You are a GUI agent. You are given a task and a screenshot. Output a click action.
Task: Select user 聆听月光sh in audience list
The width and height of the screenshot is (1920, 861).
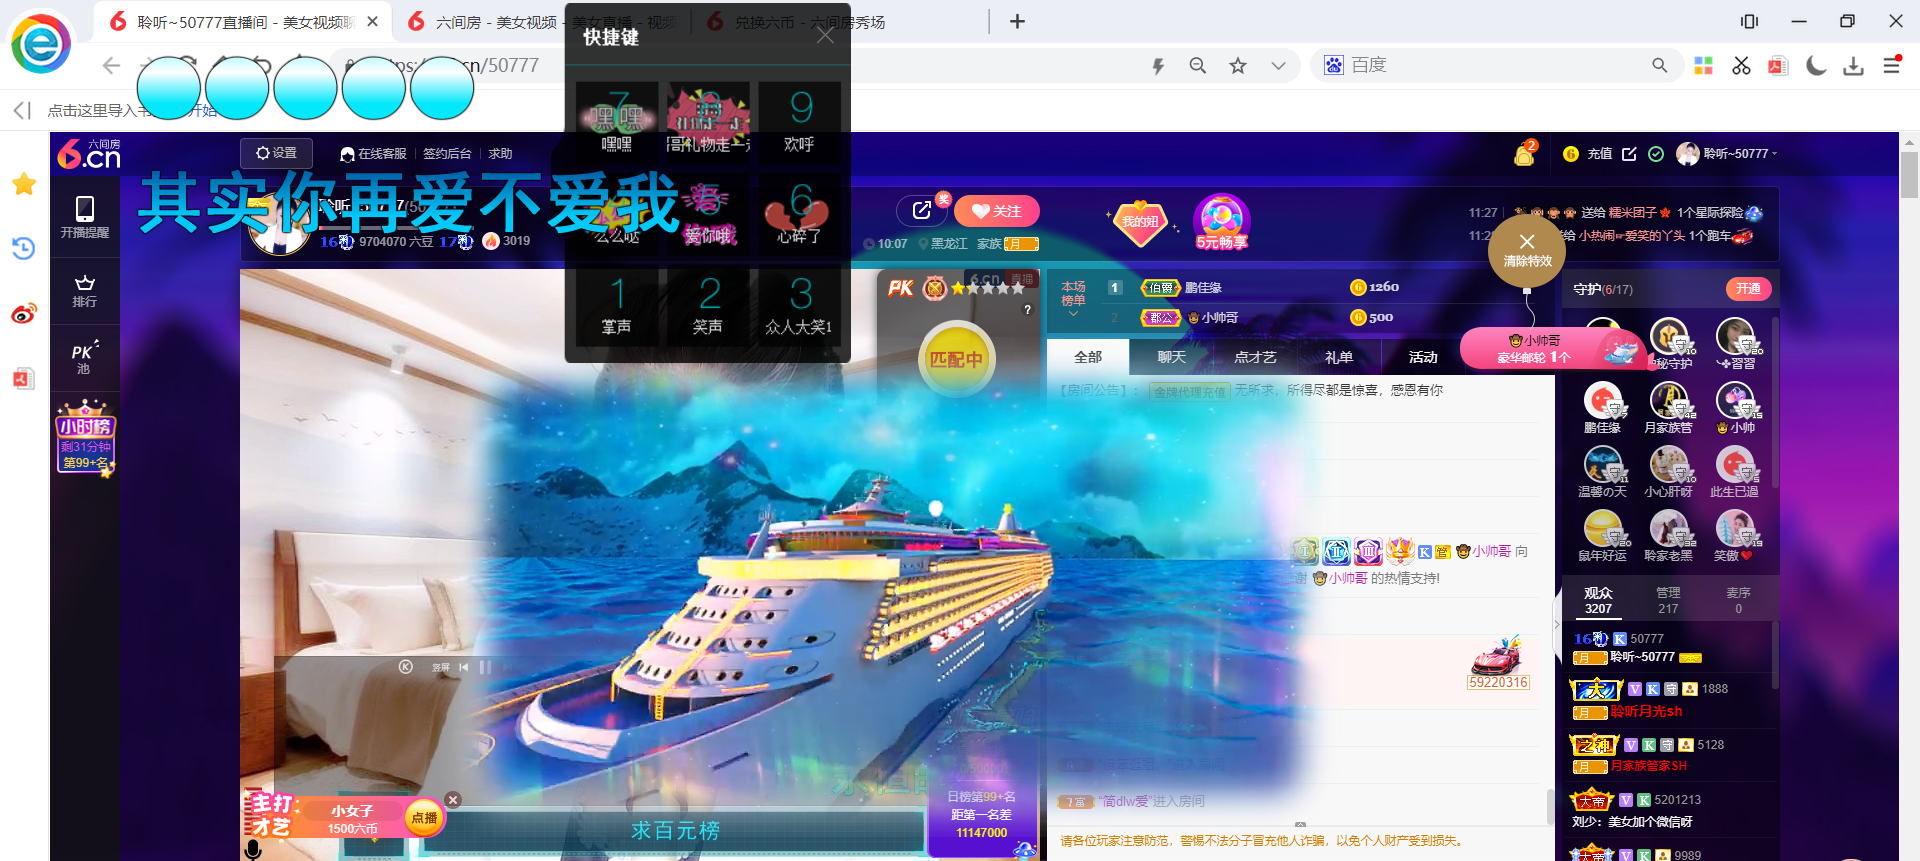(1646, 712)
